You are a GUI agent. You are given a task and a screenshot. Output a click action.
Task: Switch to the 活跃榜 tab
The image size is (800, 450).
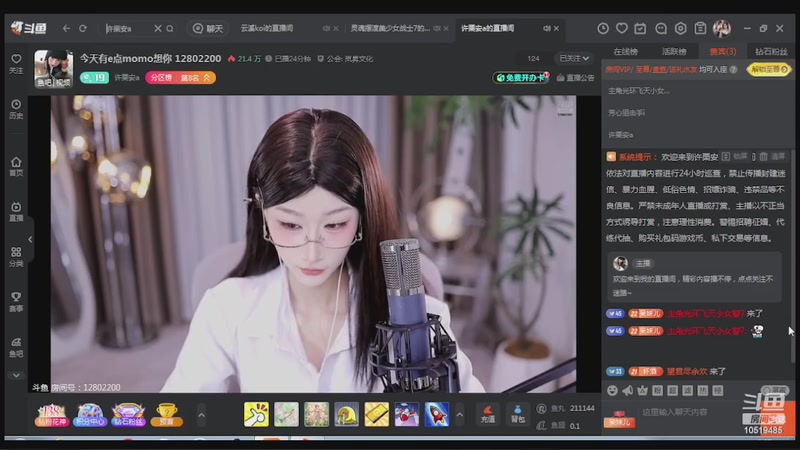(674, 52)
